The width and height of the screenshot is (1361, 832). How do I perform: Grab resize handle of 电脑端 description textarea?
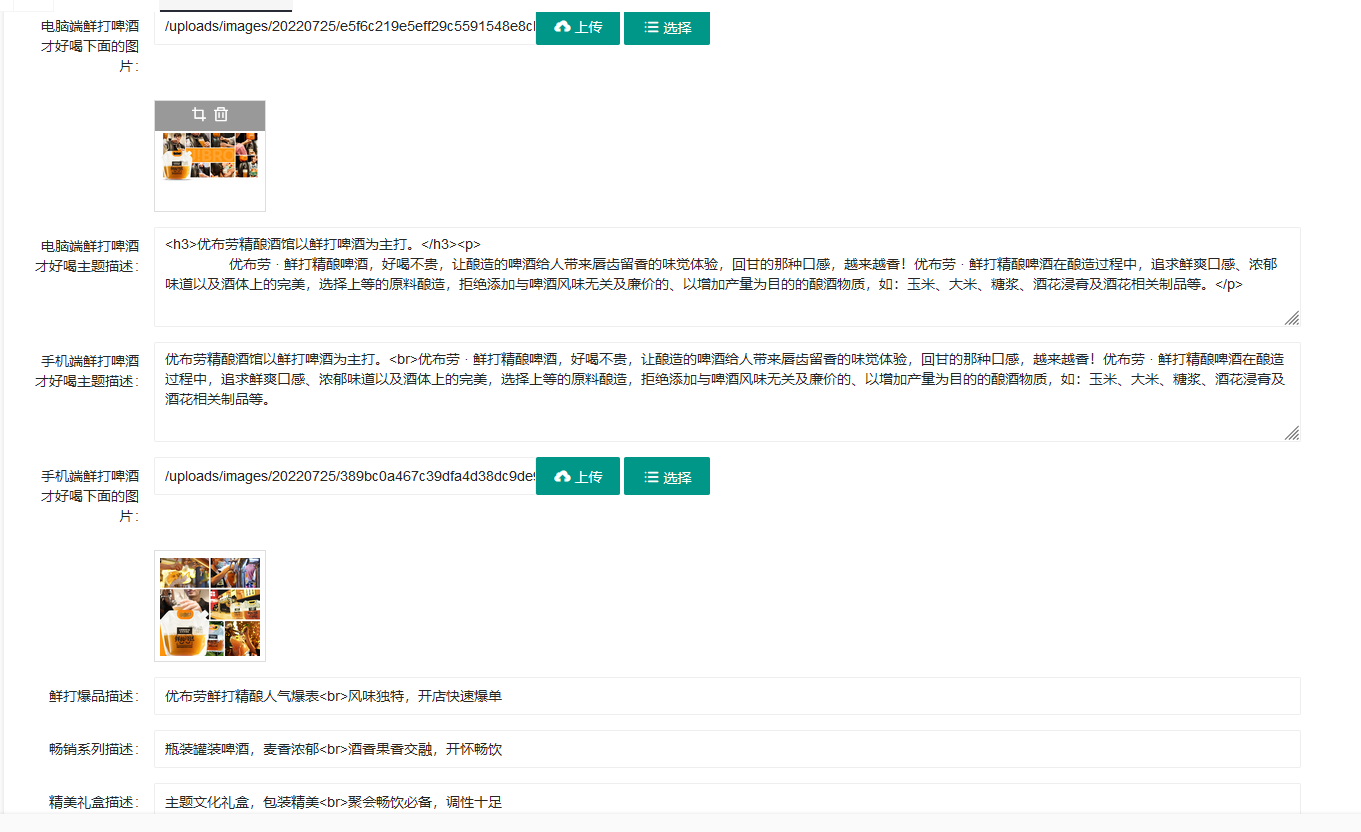[1292, 318]
